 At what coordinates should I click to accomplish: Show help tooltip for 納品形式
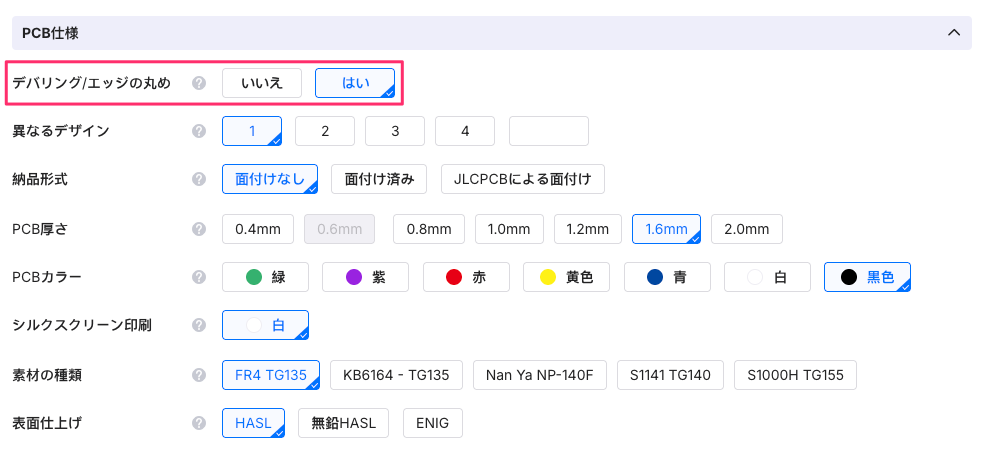(199, 179)
